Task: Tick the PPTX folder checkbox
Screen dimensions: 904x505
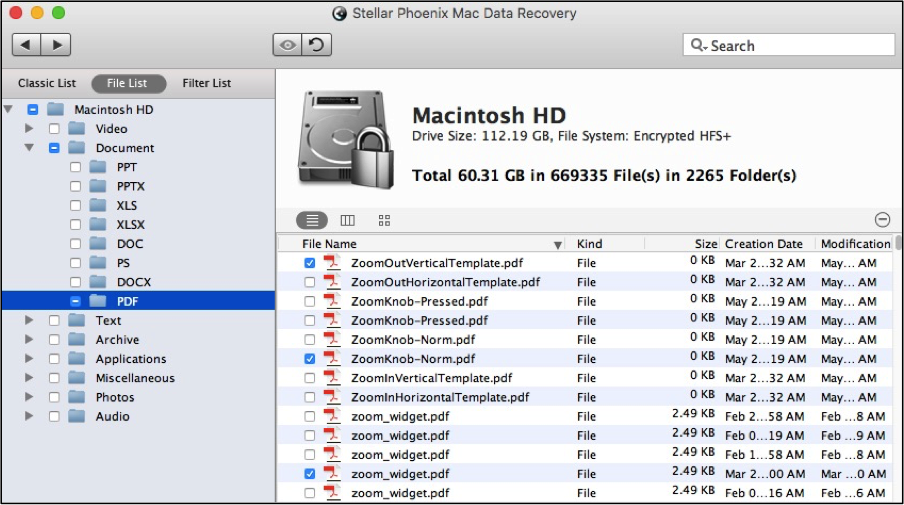Action: pos(76,186)
